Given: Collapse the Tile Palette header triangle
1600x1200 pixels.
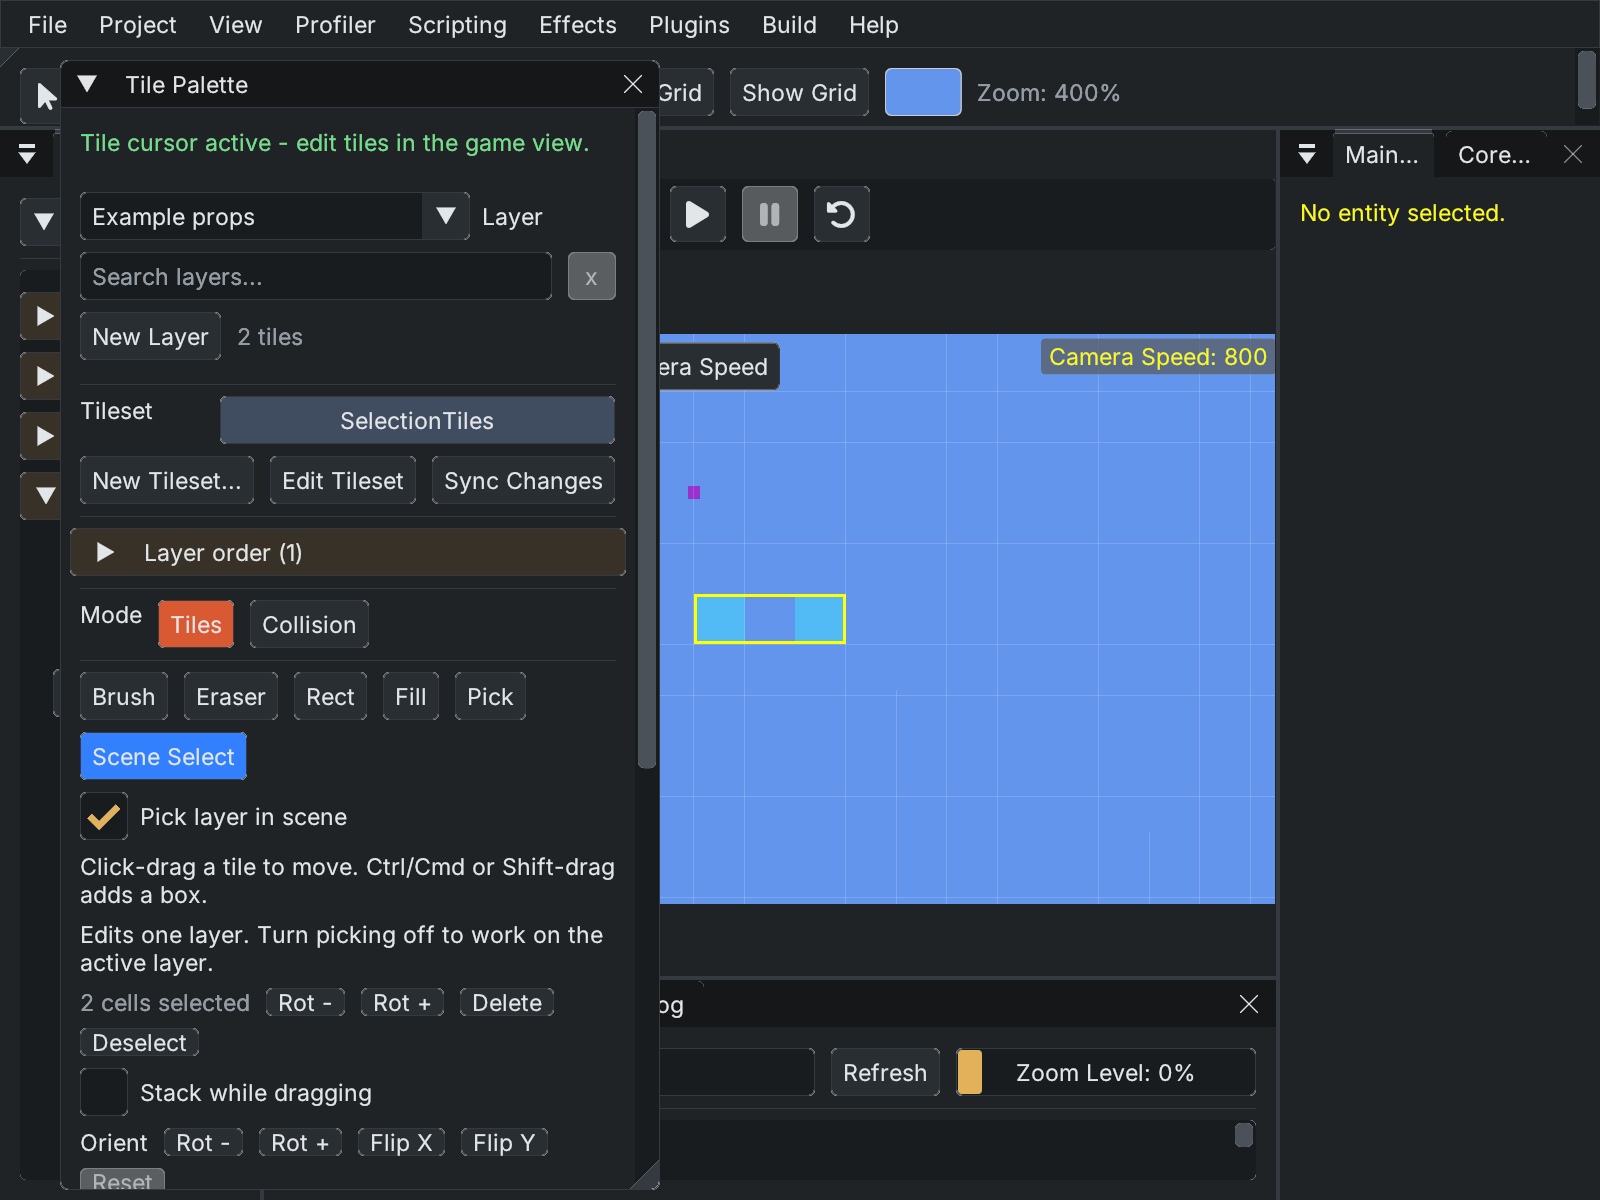Looking at the screenshot, I should pyautogui.click(x=87, y=84).
